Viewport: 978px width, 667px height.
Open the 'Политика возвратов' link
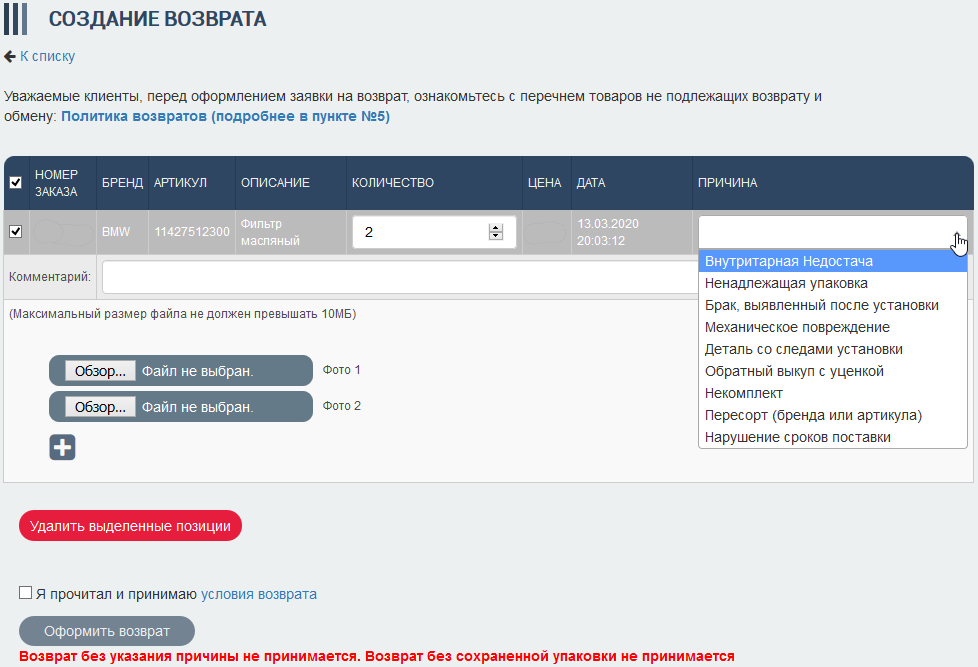(x=225, y=117)
